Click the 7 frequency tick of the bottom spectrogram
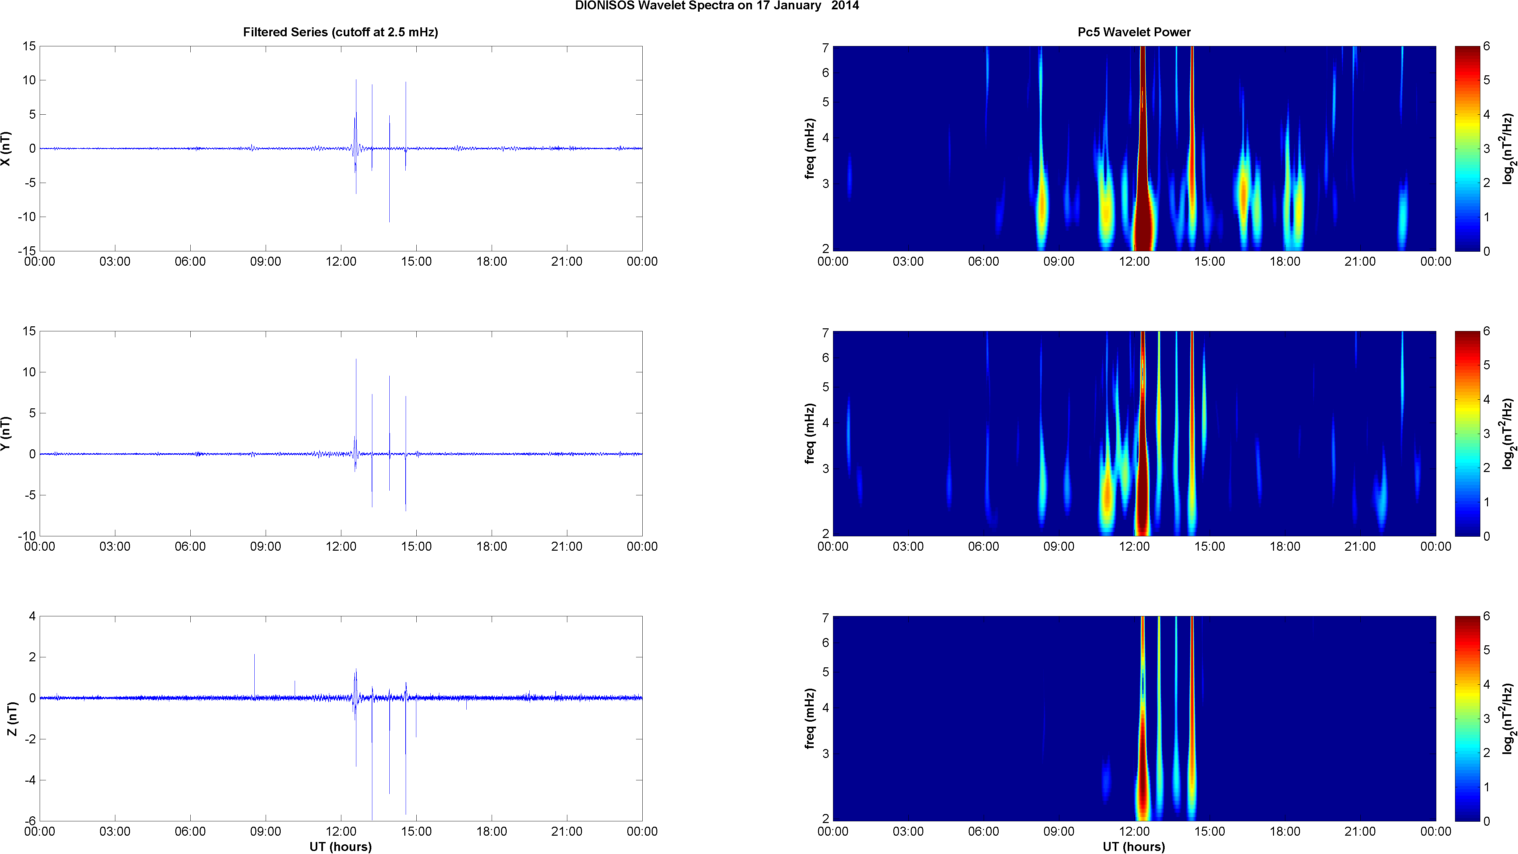Image resolution: width=1518 pixels, height=854 pixels. (826, 618)
